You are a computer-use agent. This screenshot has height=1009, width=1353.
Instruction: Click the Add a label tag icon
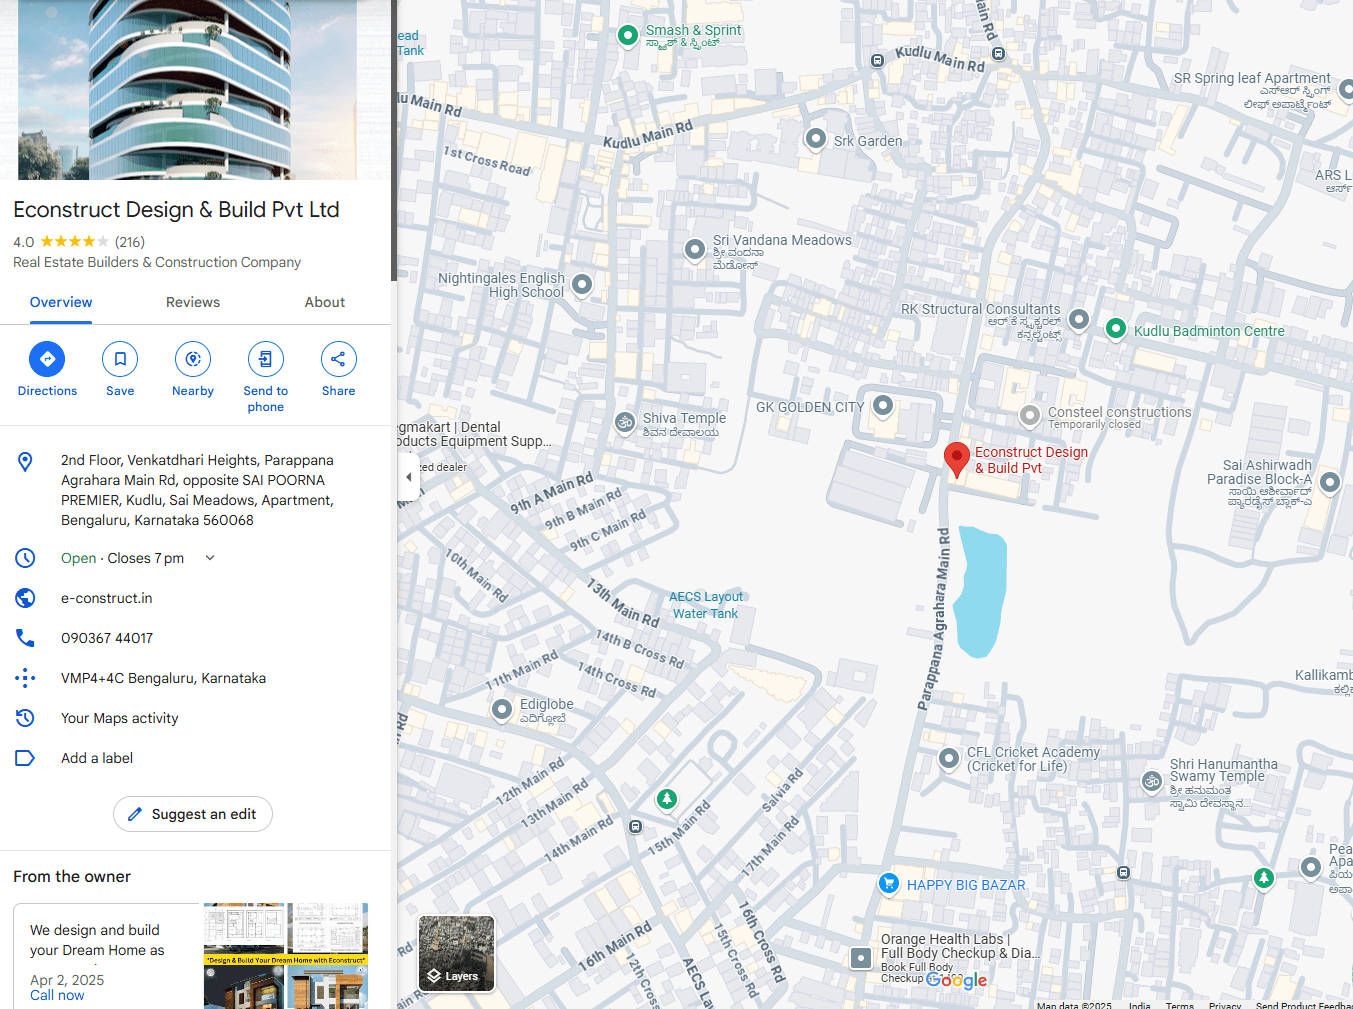coord(25,758)
